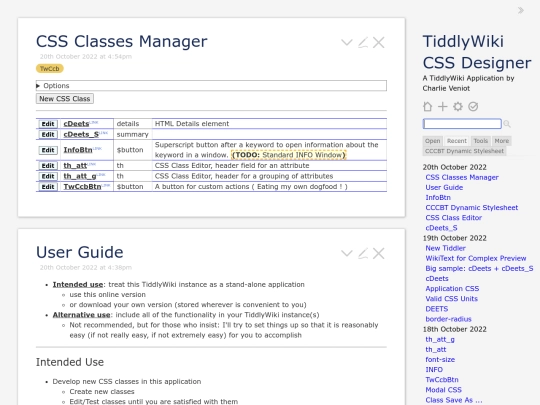
Task: Open Big sample: cDeets + cDeets_S link
Action: click(x=479, y=268)
